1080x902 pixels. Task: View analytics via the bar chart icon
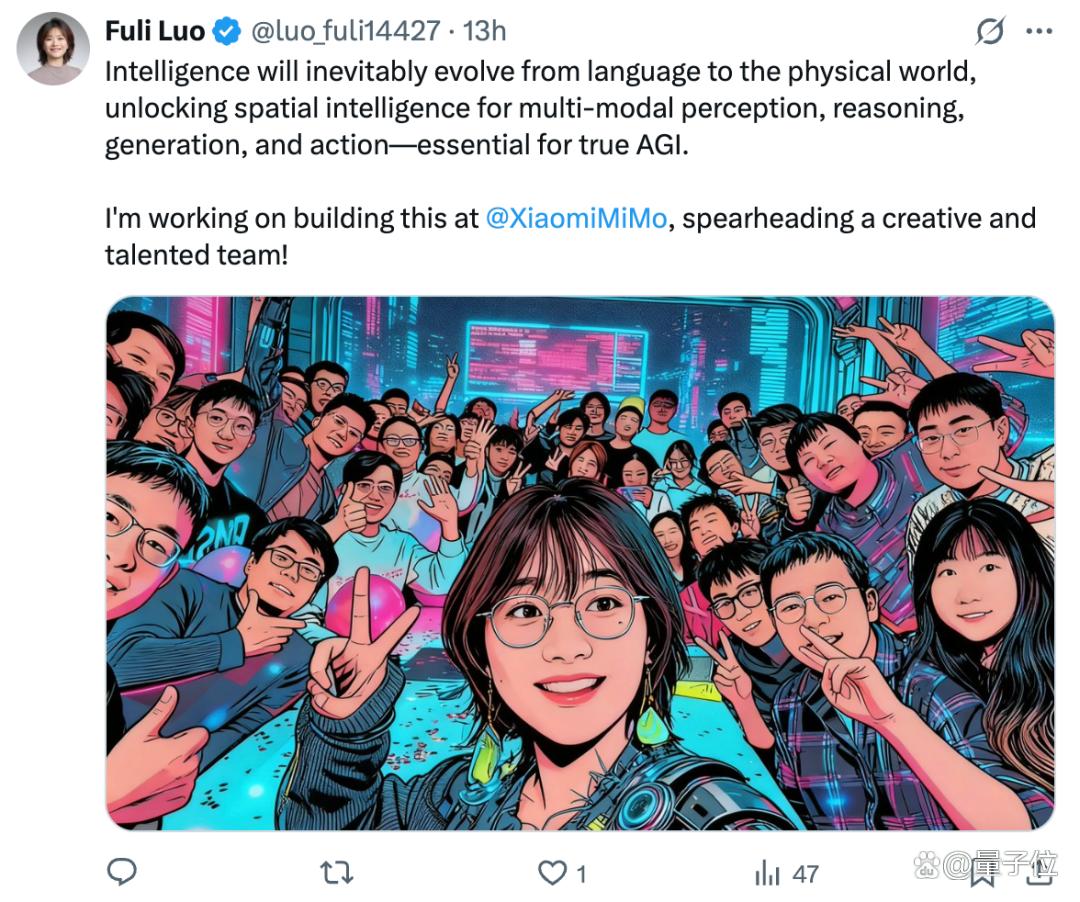767,874
